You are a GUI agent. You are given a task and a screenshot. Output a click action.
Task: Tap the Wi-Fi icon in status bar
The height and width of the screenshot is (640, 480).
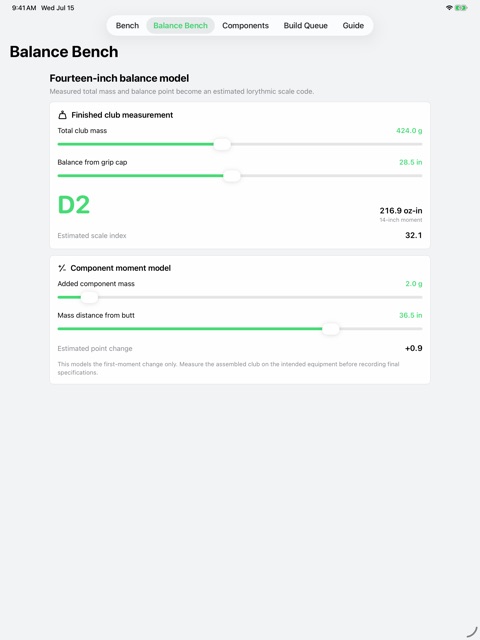coord(449,8)
